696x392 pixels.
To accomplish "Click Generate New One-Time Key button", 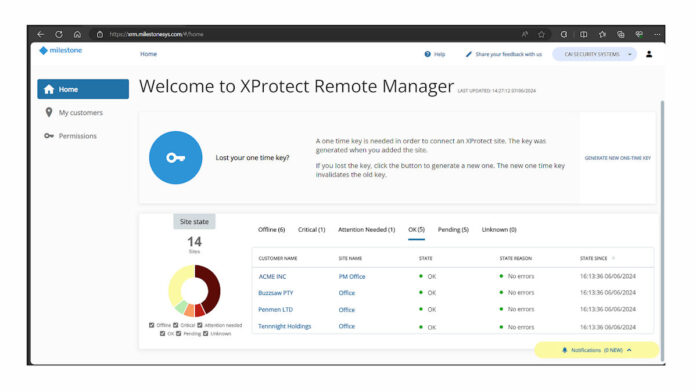I will 617,158.
